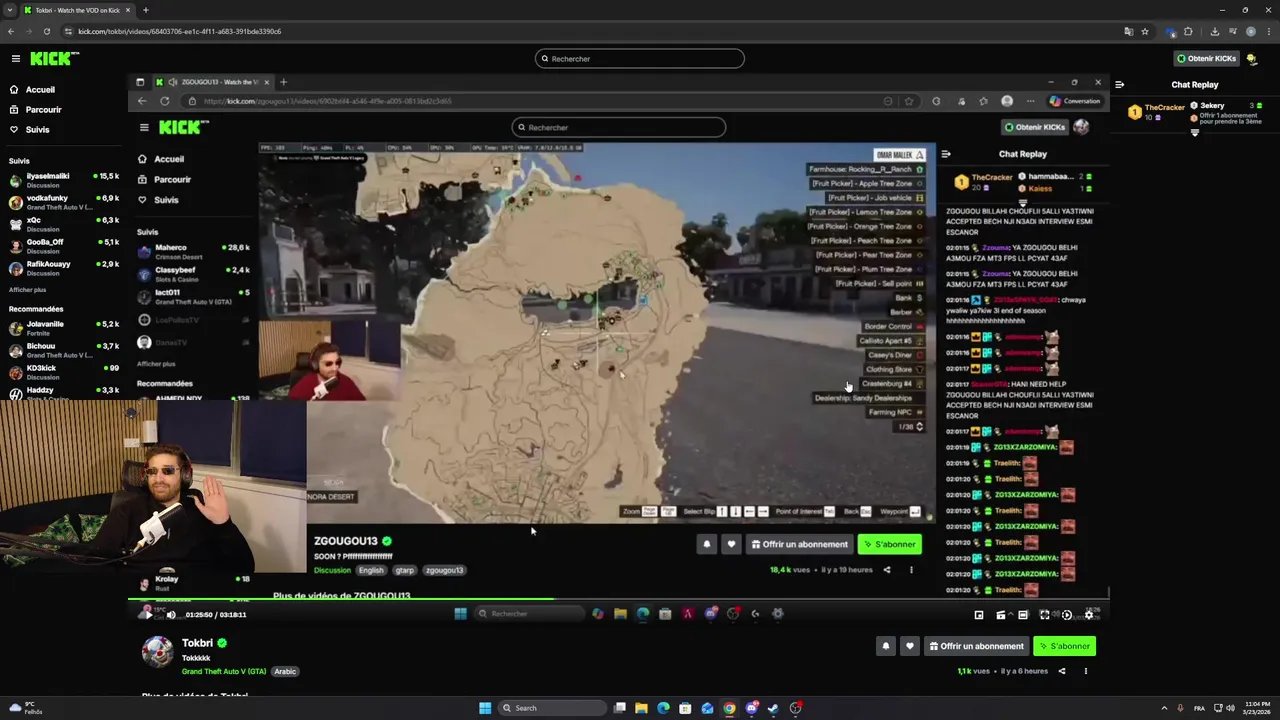Open Bichouu recommended channel
Image resolution: width=1280 pixels, height=720 pixels.
(64, 350)
